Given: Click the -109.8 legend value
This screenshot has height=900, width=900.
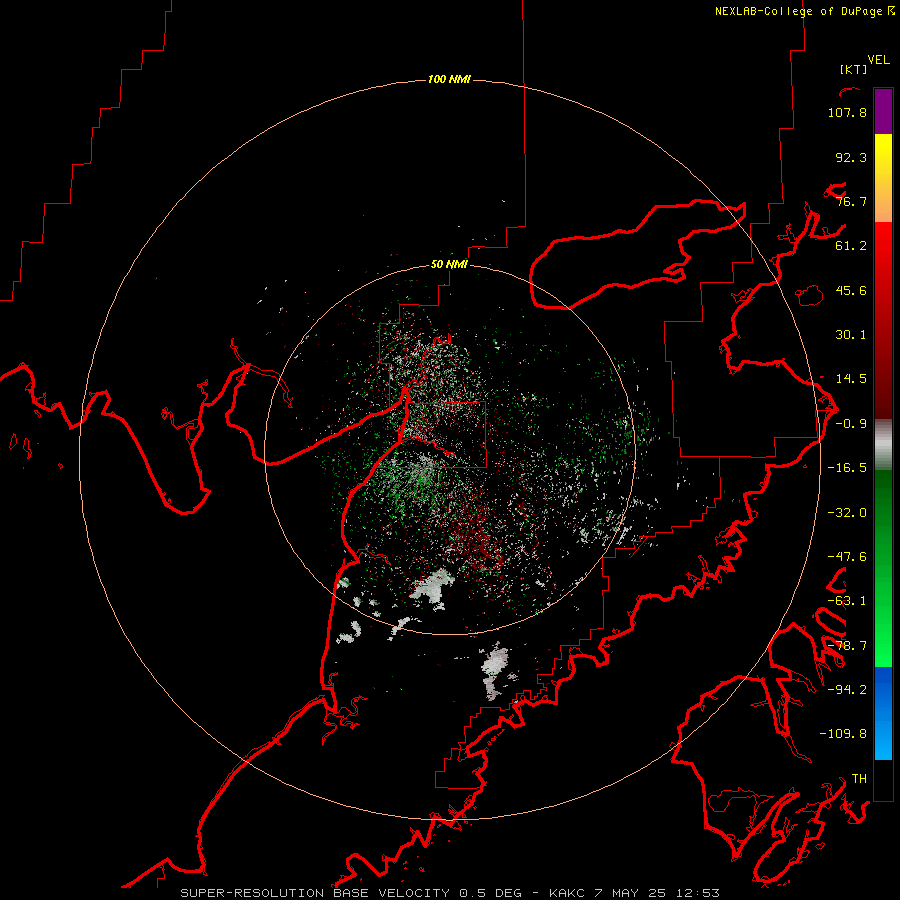Looking at the screenshot, I should [843, 734].
